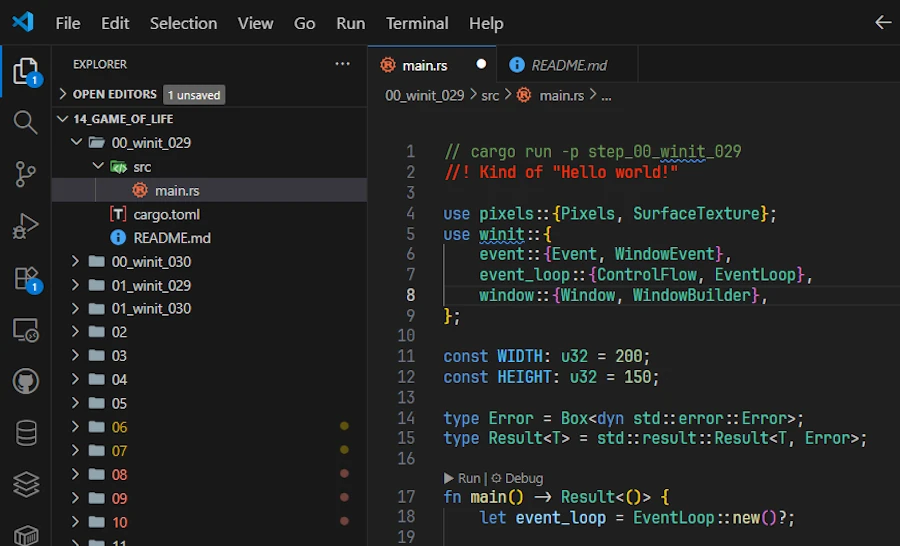Click the unsaved dot on main.rs tab
Viewport: 900px width, 546px height.
[x=481, y=64]
